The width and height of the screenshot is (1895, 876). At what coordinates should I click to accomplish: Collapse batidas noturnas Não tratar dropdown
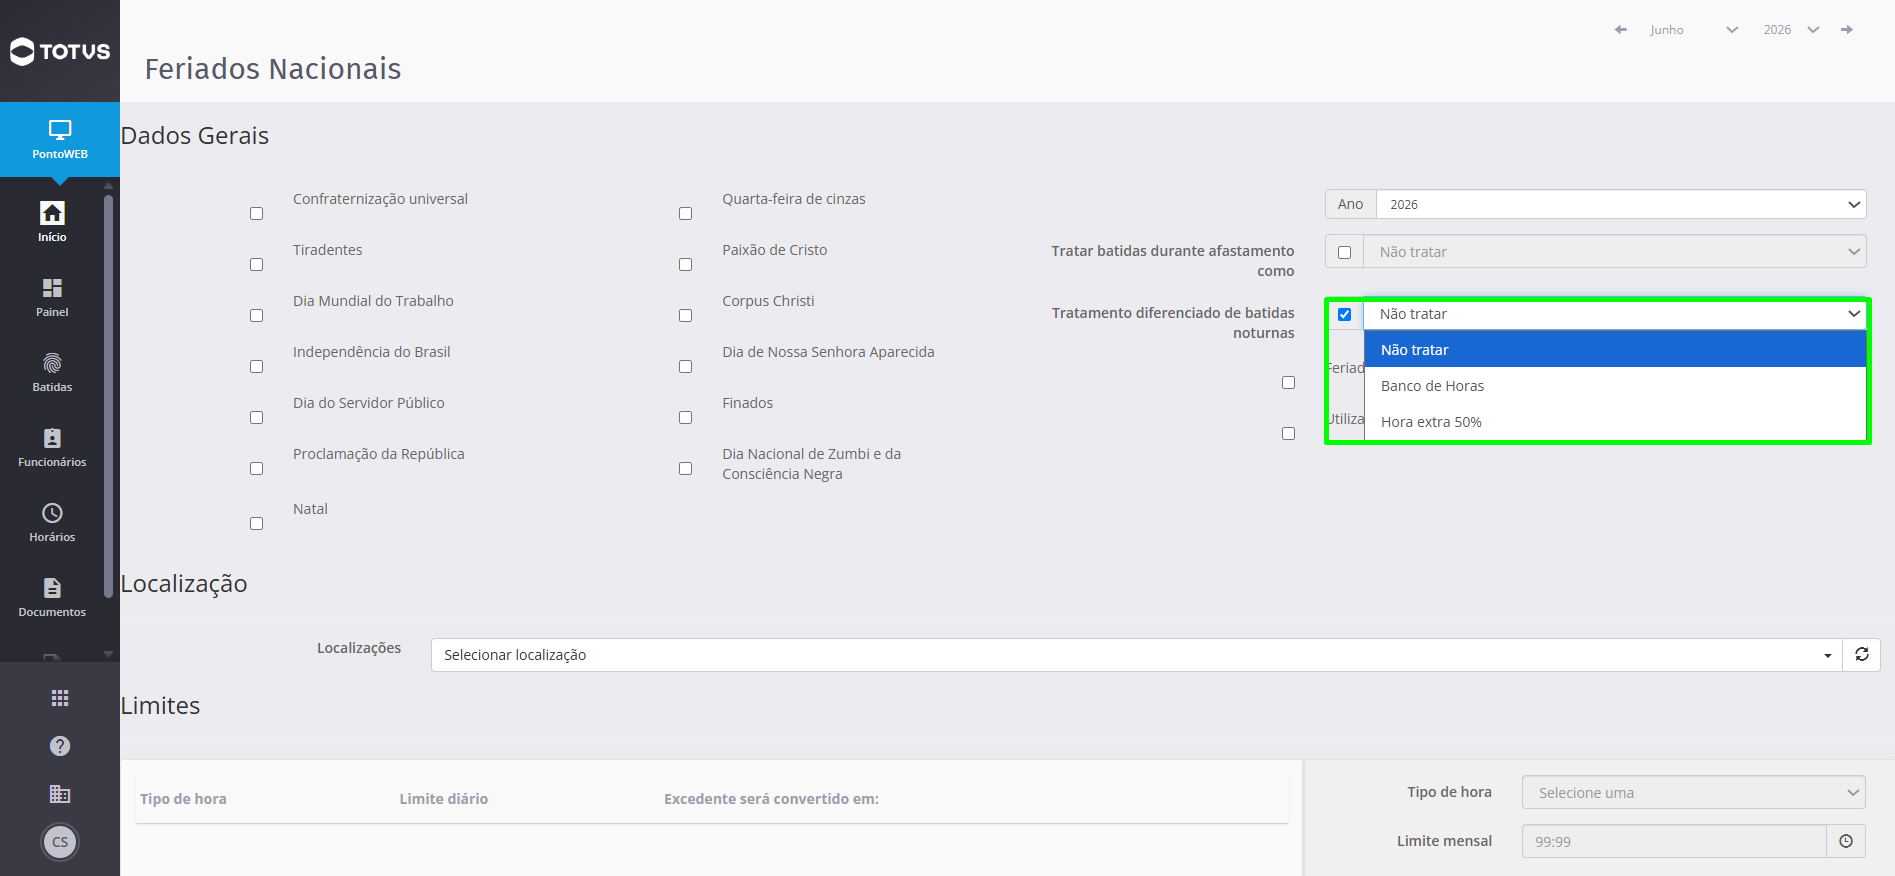click(x=1615, y=314)
